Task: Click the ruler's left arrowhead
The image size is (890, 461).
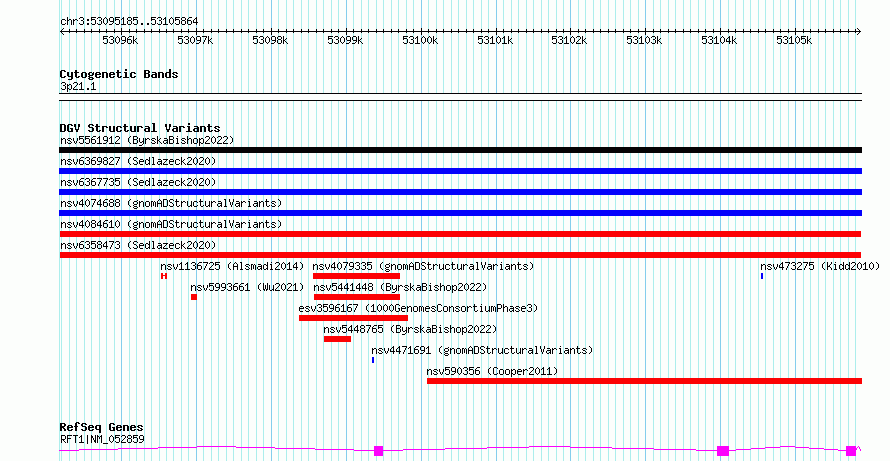Action: (62, 32)
